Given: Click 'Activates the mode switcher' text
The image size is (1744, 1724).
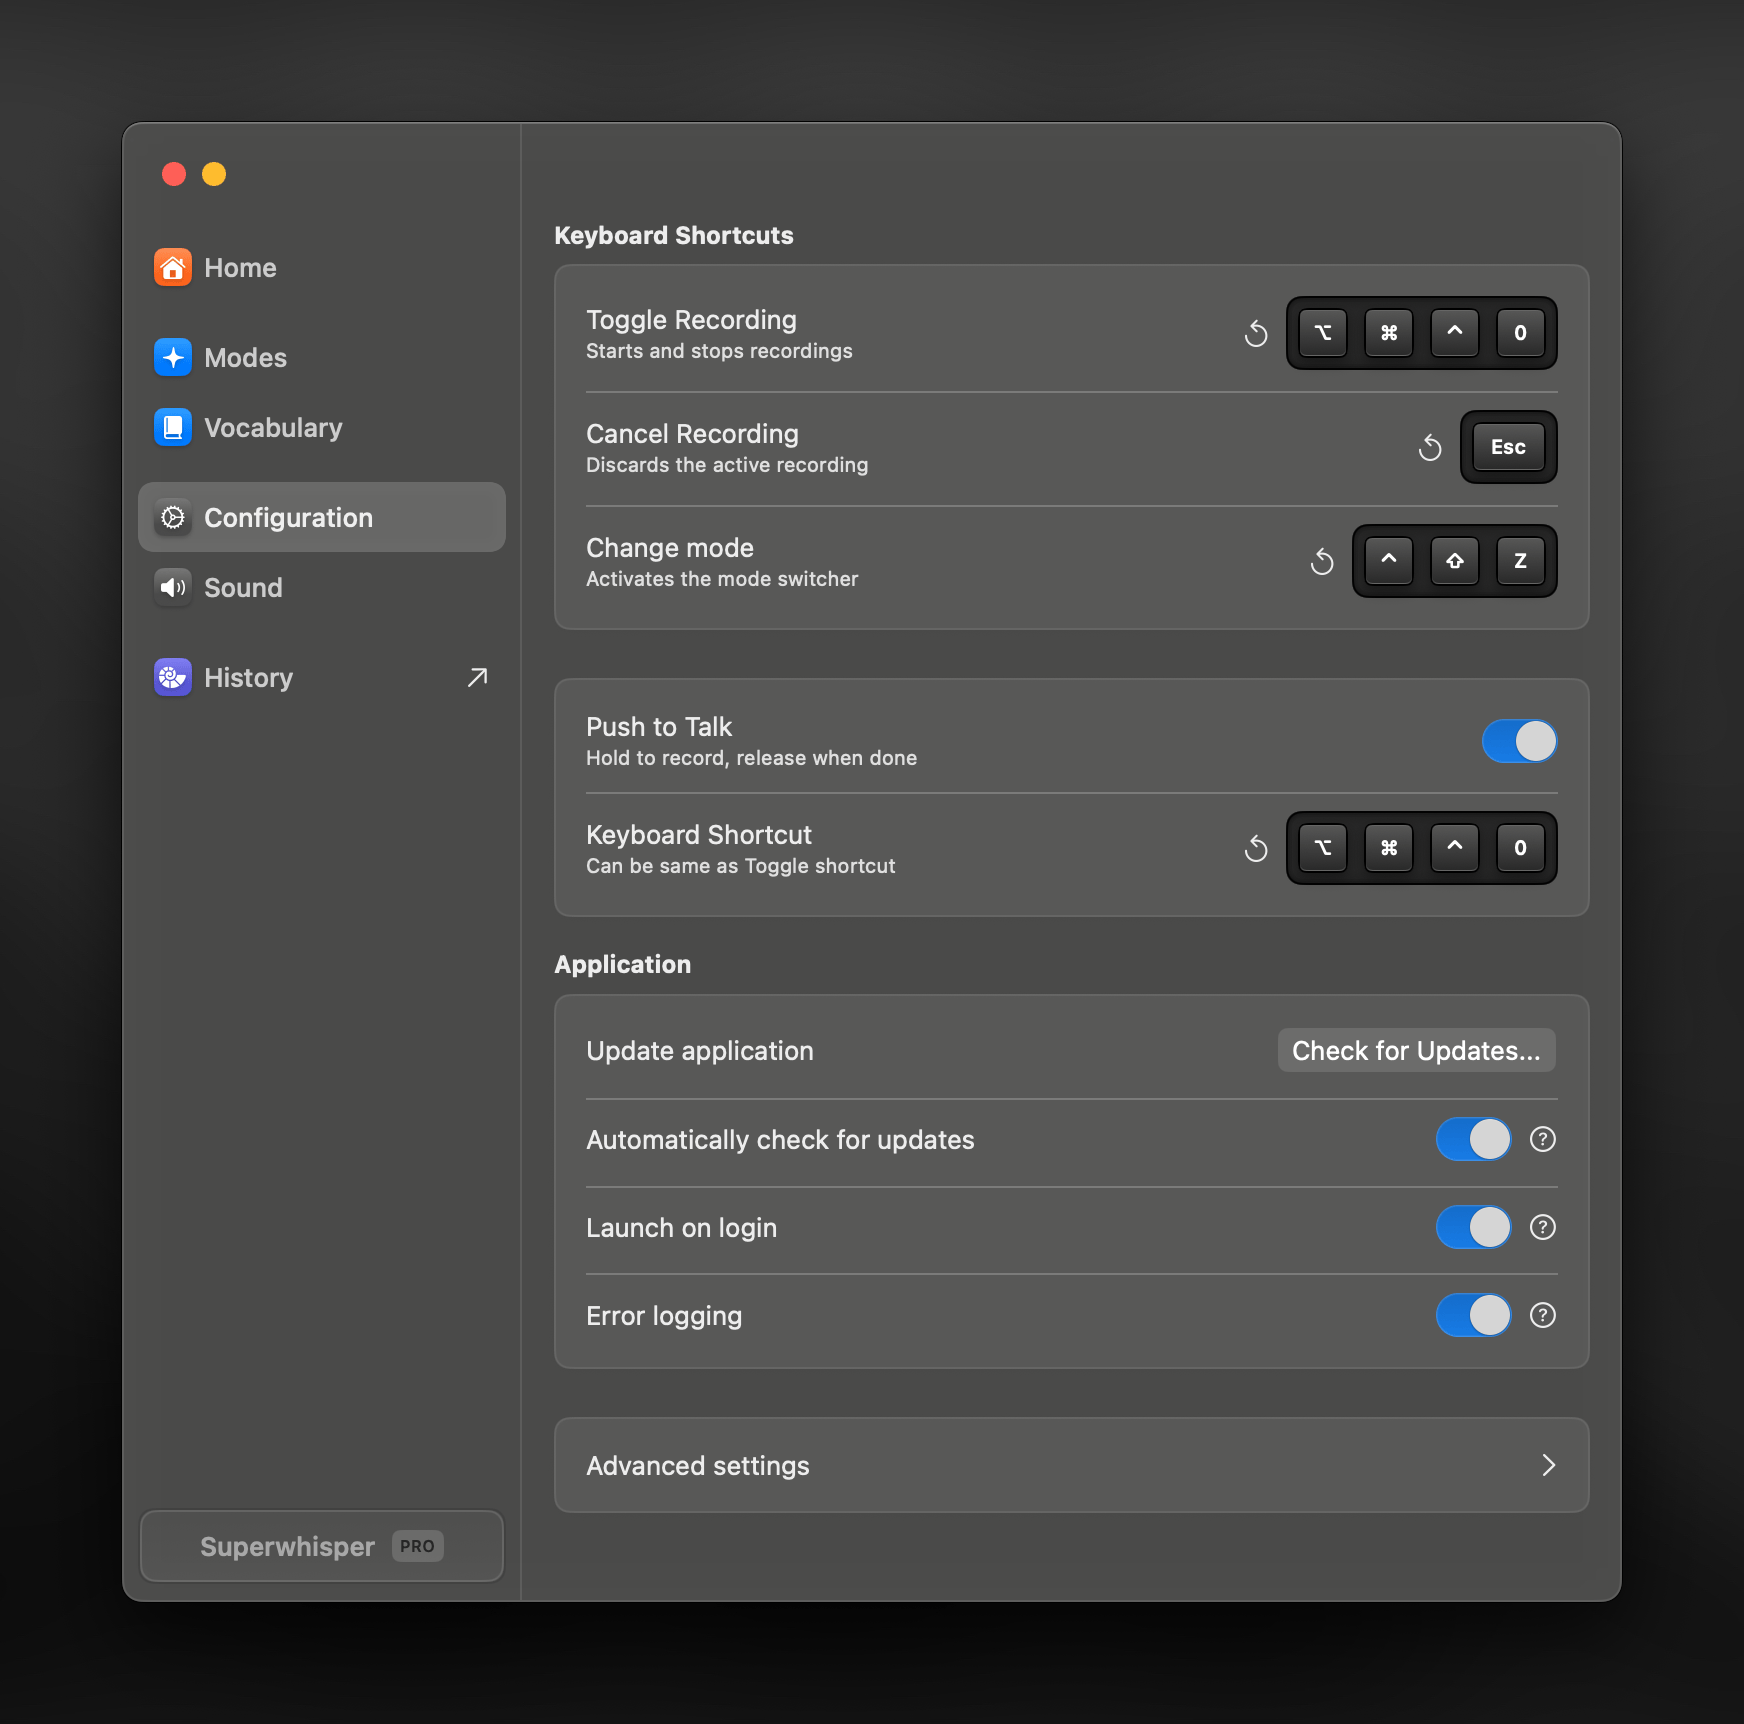Looking at the screenshot, I should [722, 579].
